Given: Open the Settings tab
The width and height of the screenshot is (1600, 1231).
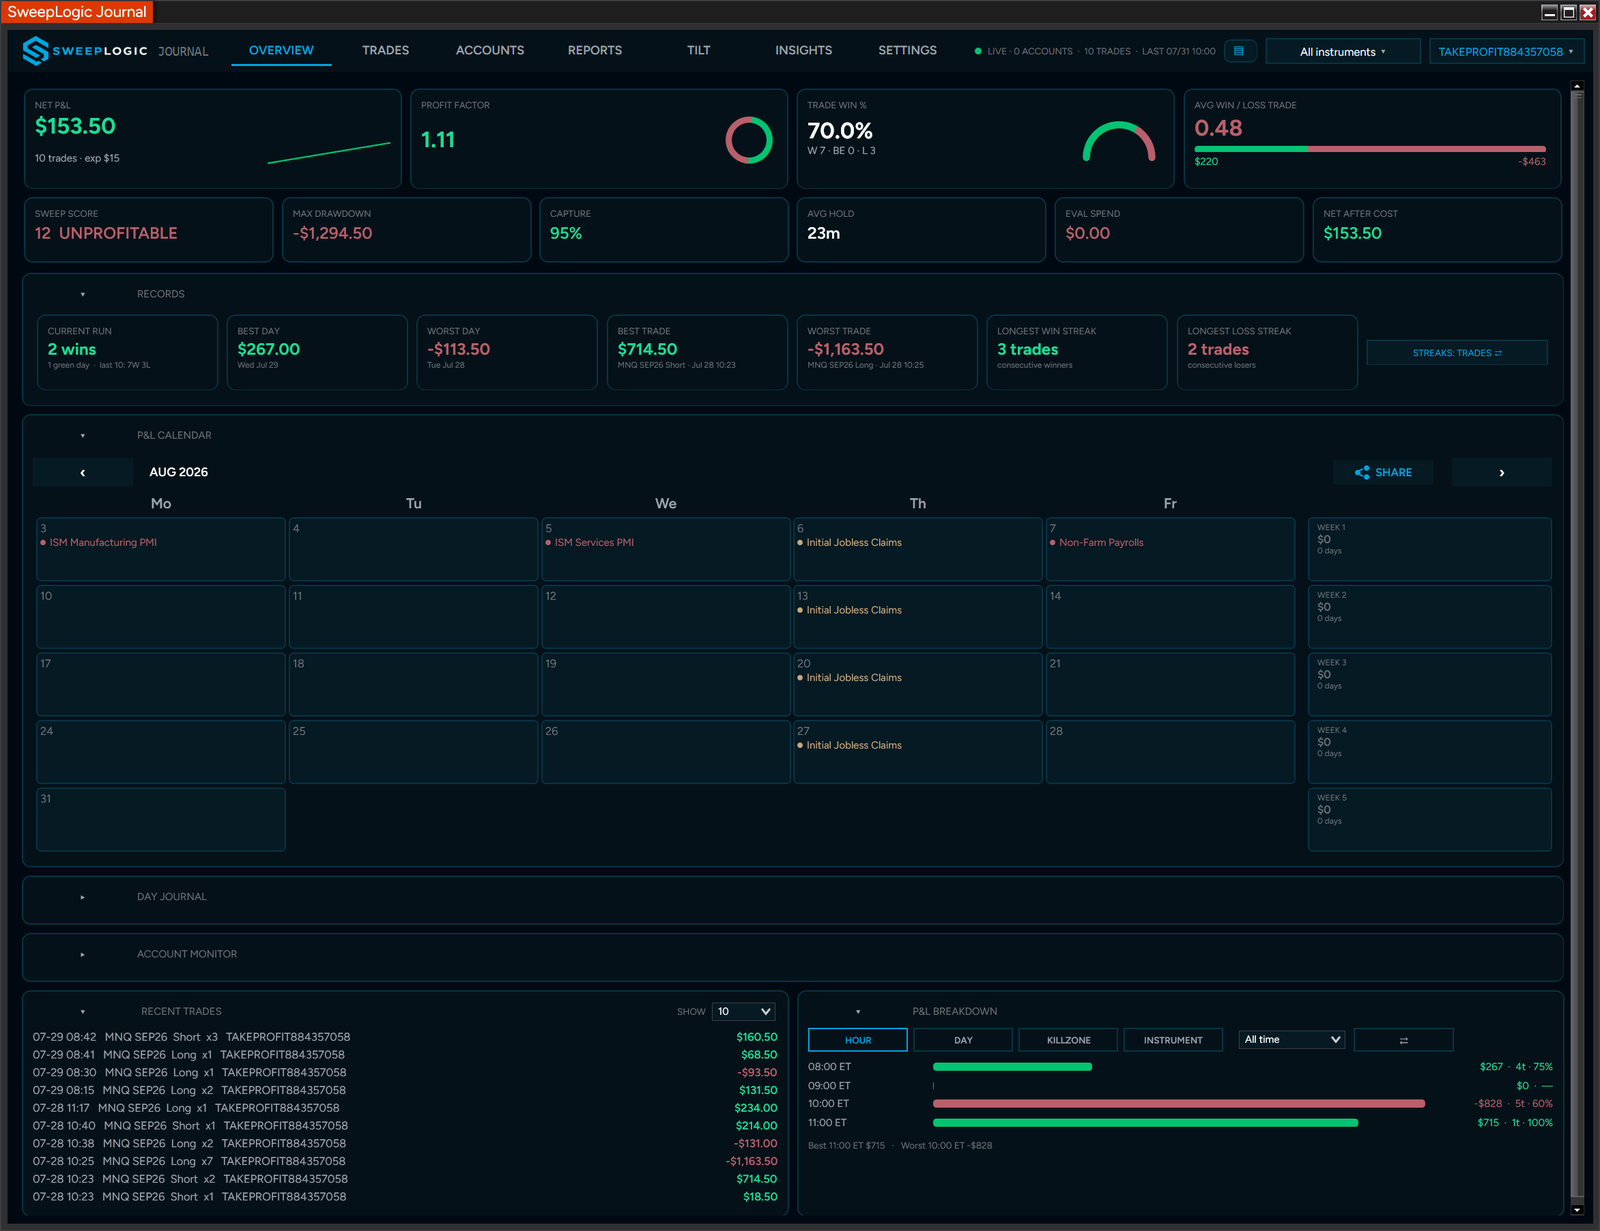Looking at the screenshot, I should [907, 50].
